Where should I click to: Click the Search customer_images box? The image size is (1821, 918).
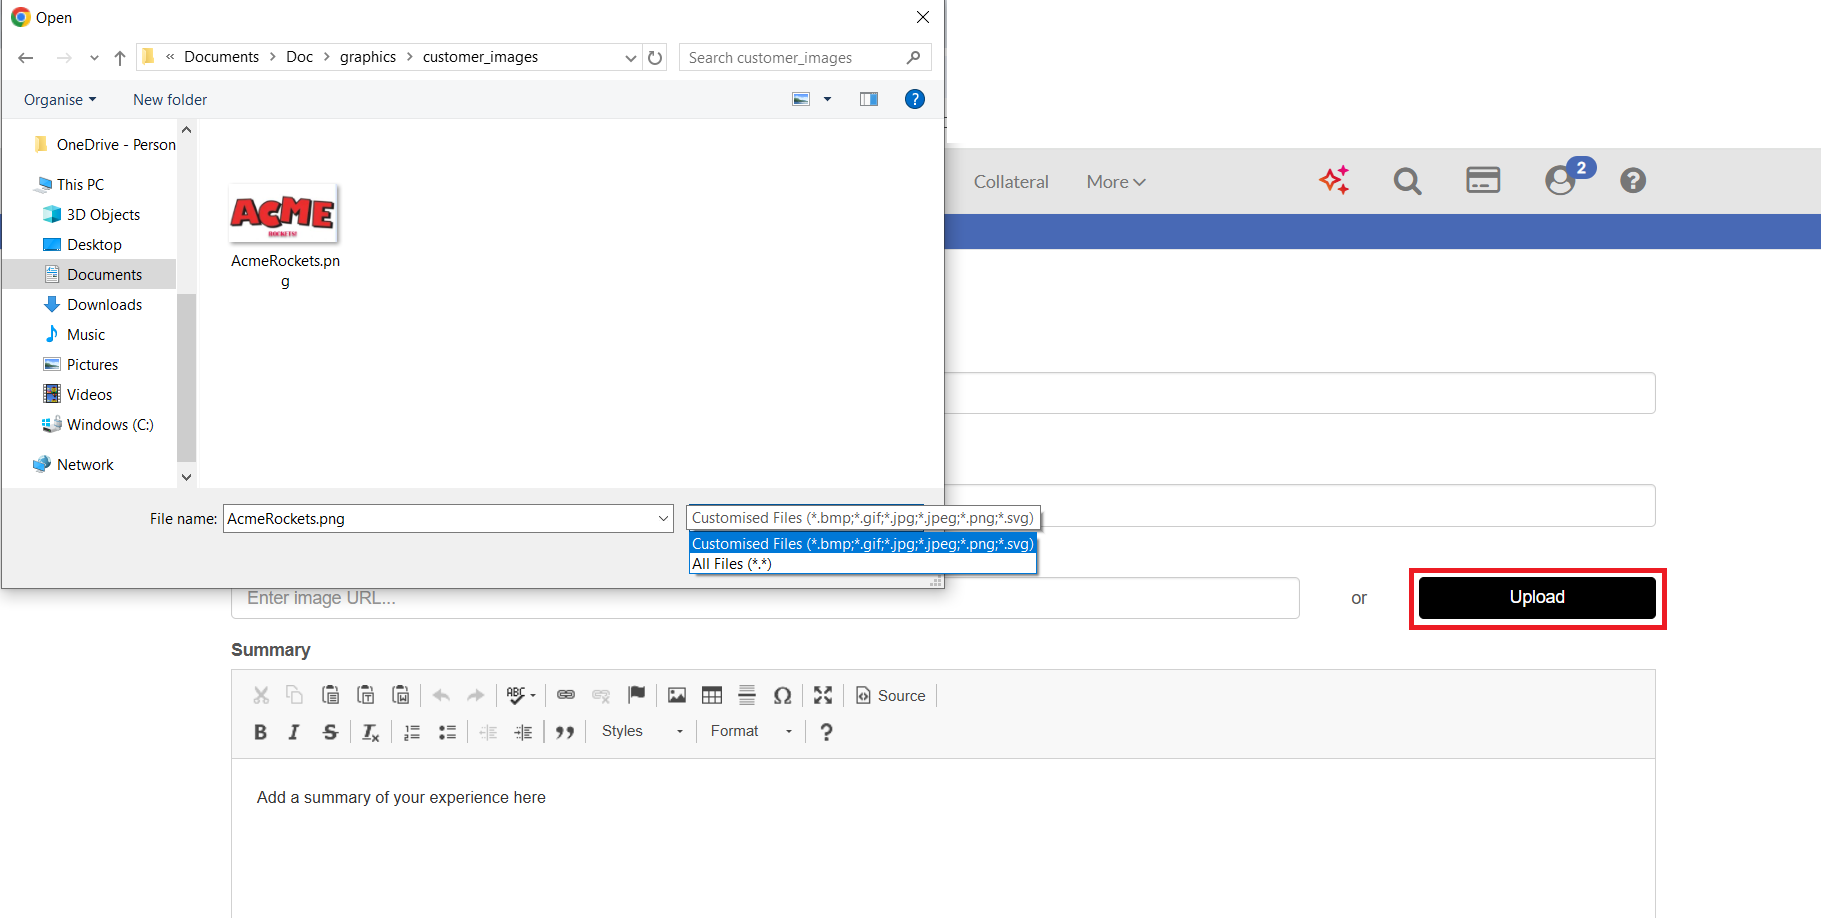(x=805, y=58)
